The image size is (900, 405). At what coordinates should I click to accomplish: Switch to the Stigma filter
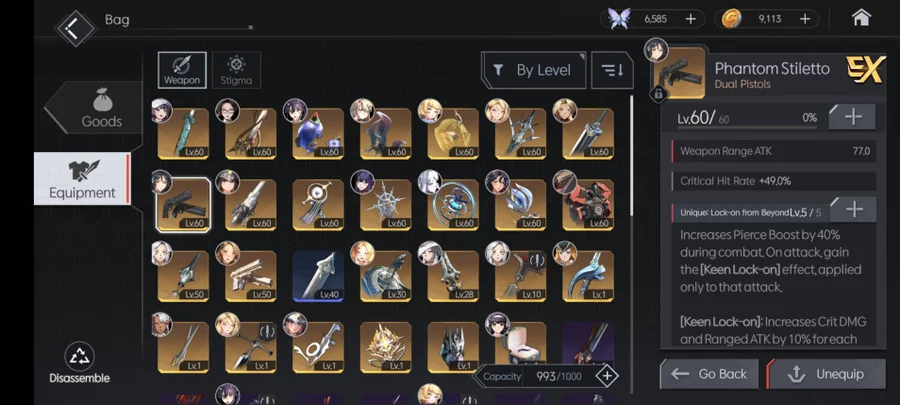(236, 71)
